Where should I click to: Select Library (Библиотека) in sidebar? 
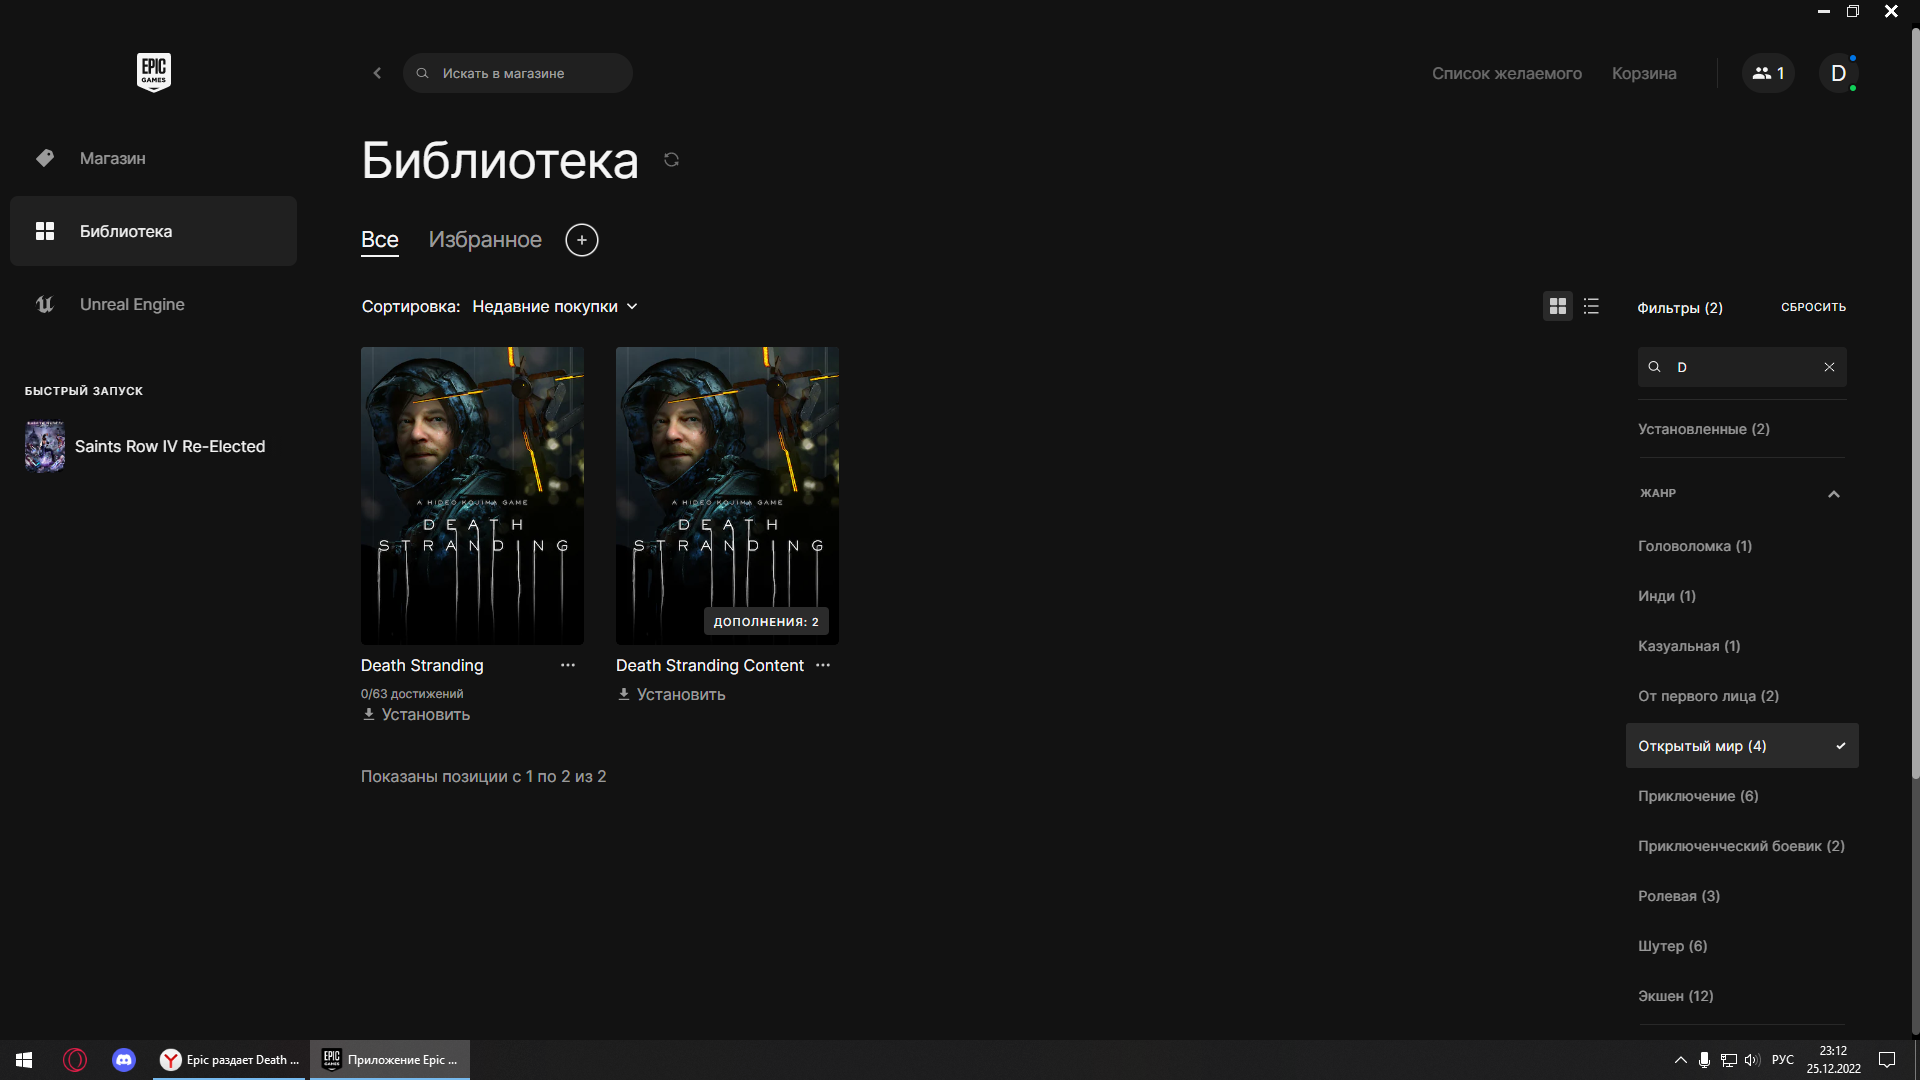(153, 231)
